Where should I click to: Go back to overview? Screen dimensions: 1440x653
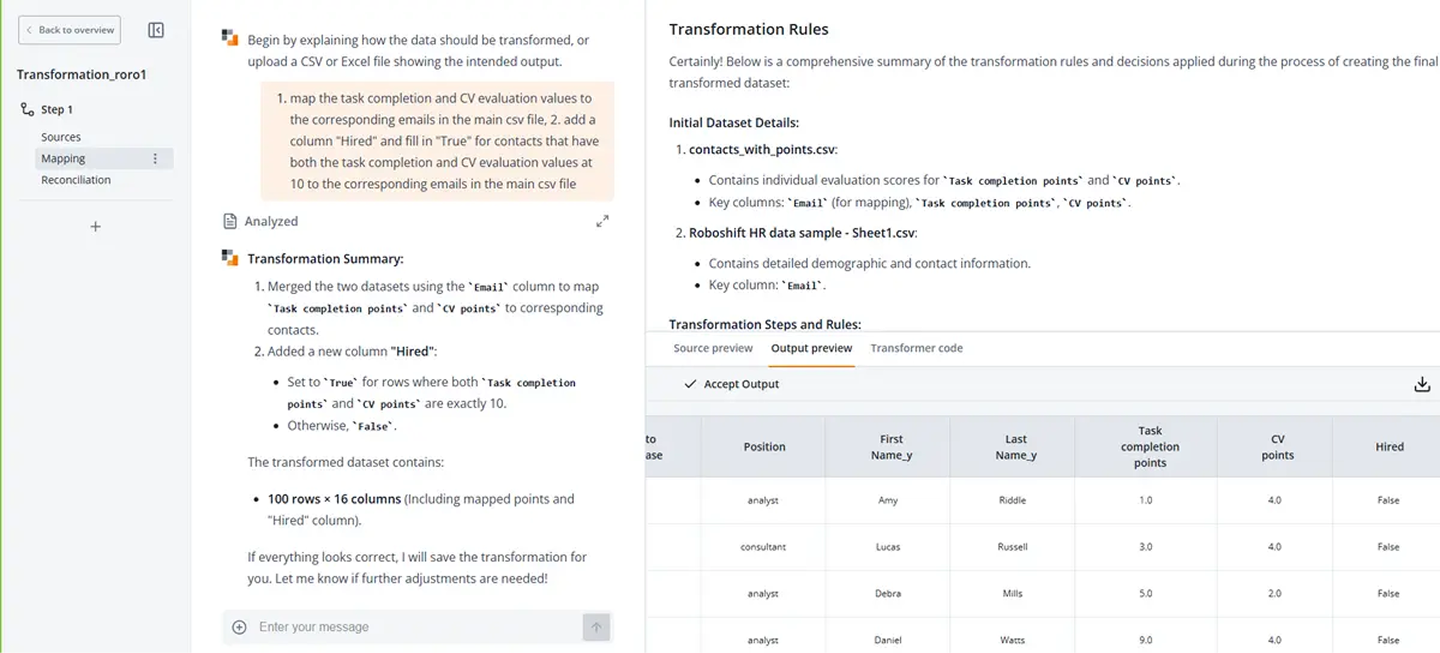(69, 30)
